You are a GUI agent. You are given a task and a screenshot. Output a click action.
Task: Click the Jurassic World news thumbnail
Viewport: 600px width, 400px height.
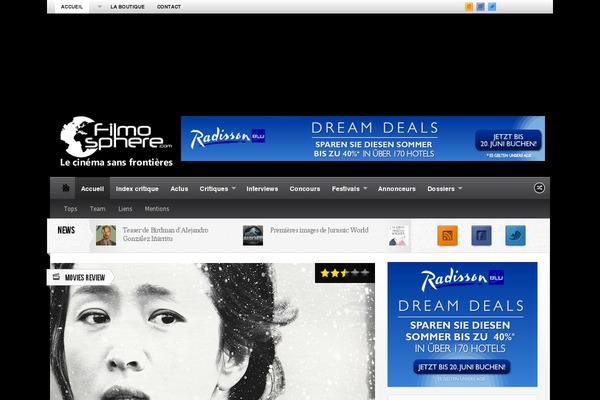pyautogui.click(x=253, y=235)
